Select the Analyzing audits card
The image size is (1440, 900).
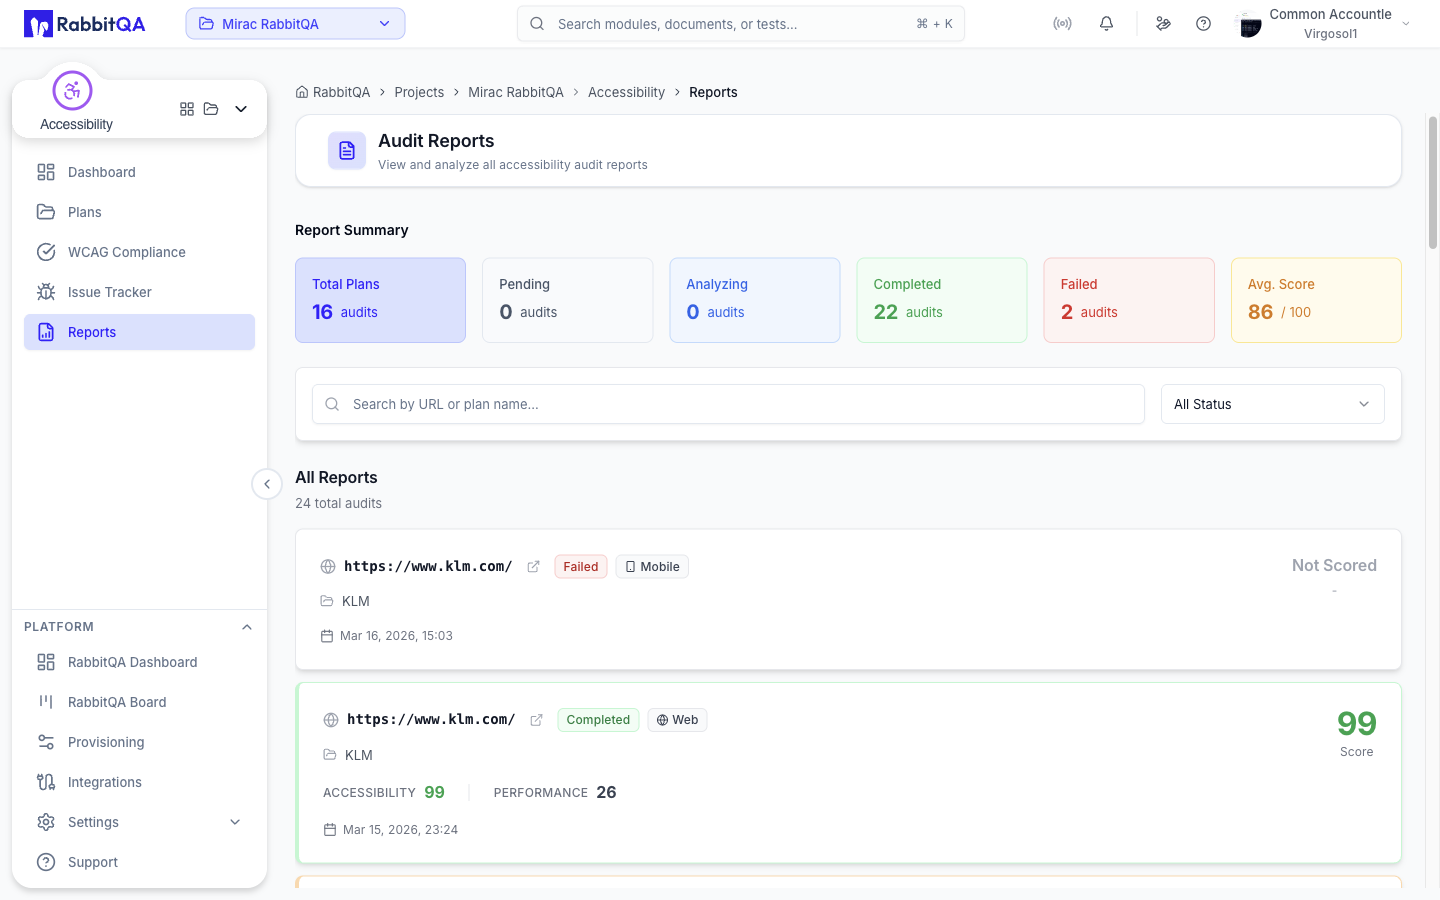(x=755, y=300)
